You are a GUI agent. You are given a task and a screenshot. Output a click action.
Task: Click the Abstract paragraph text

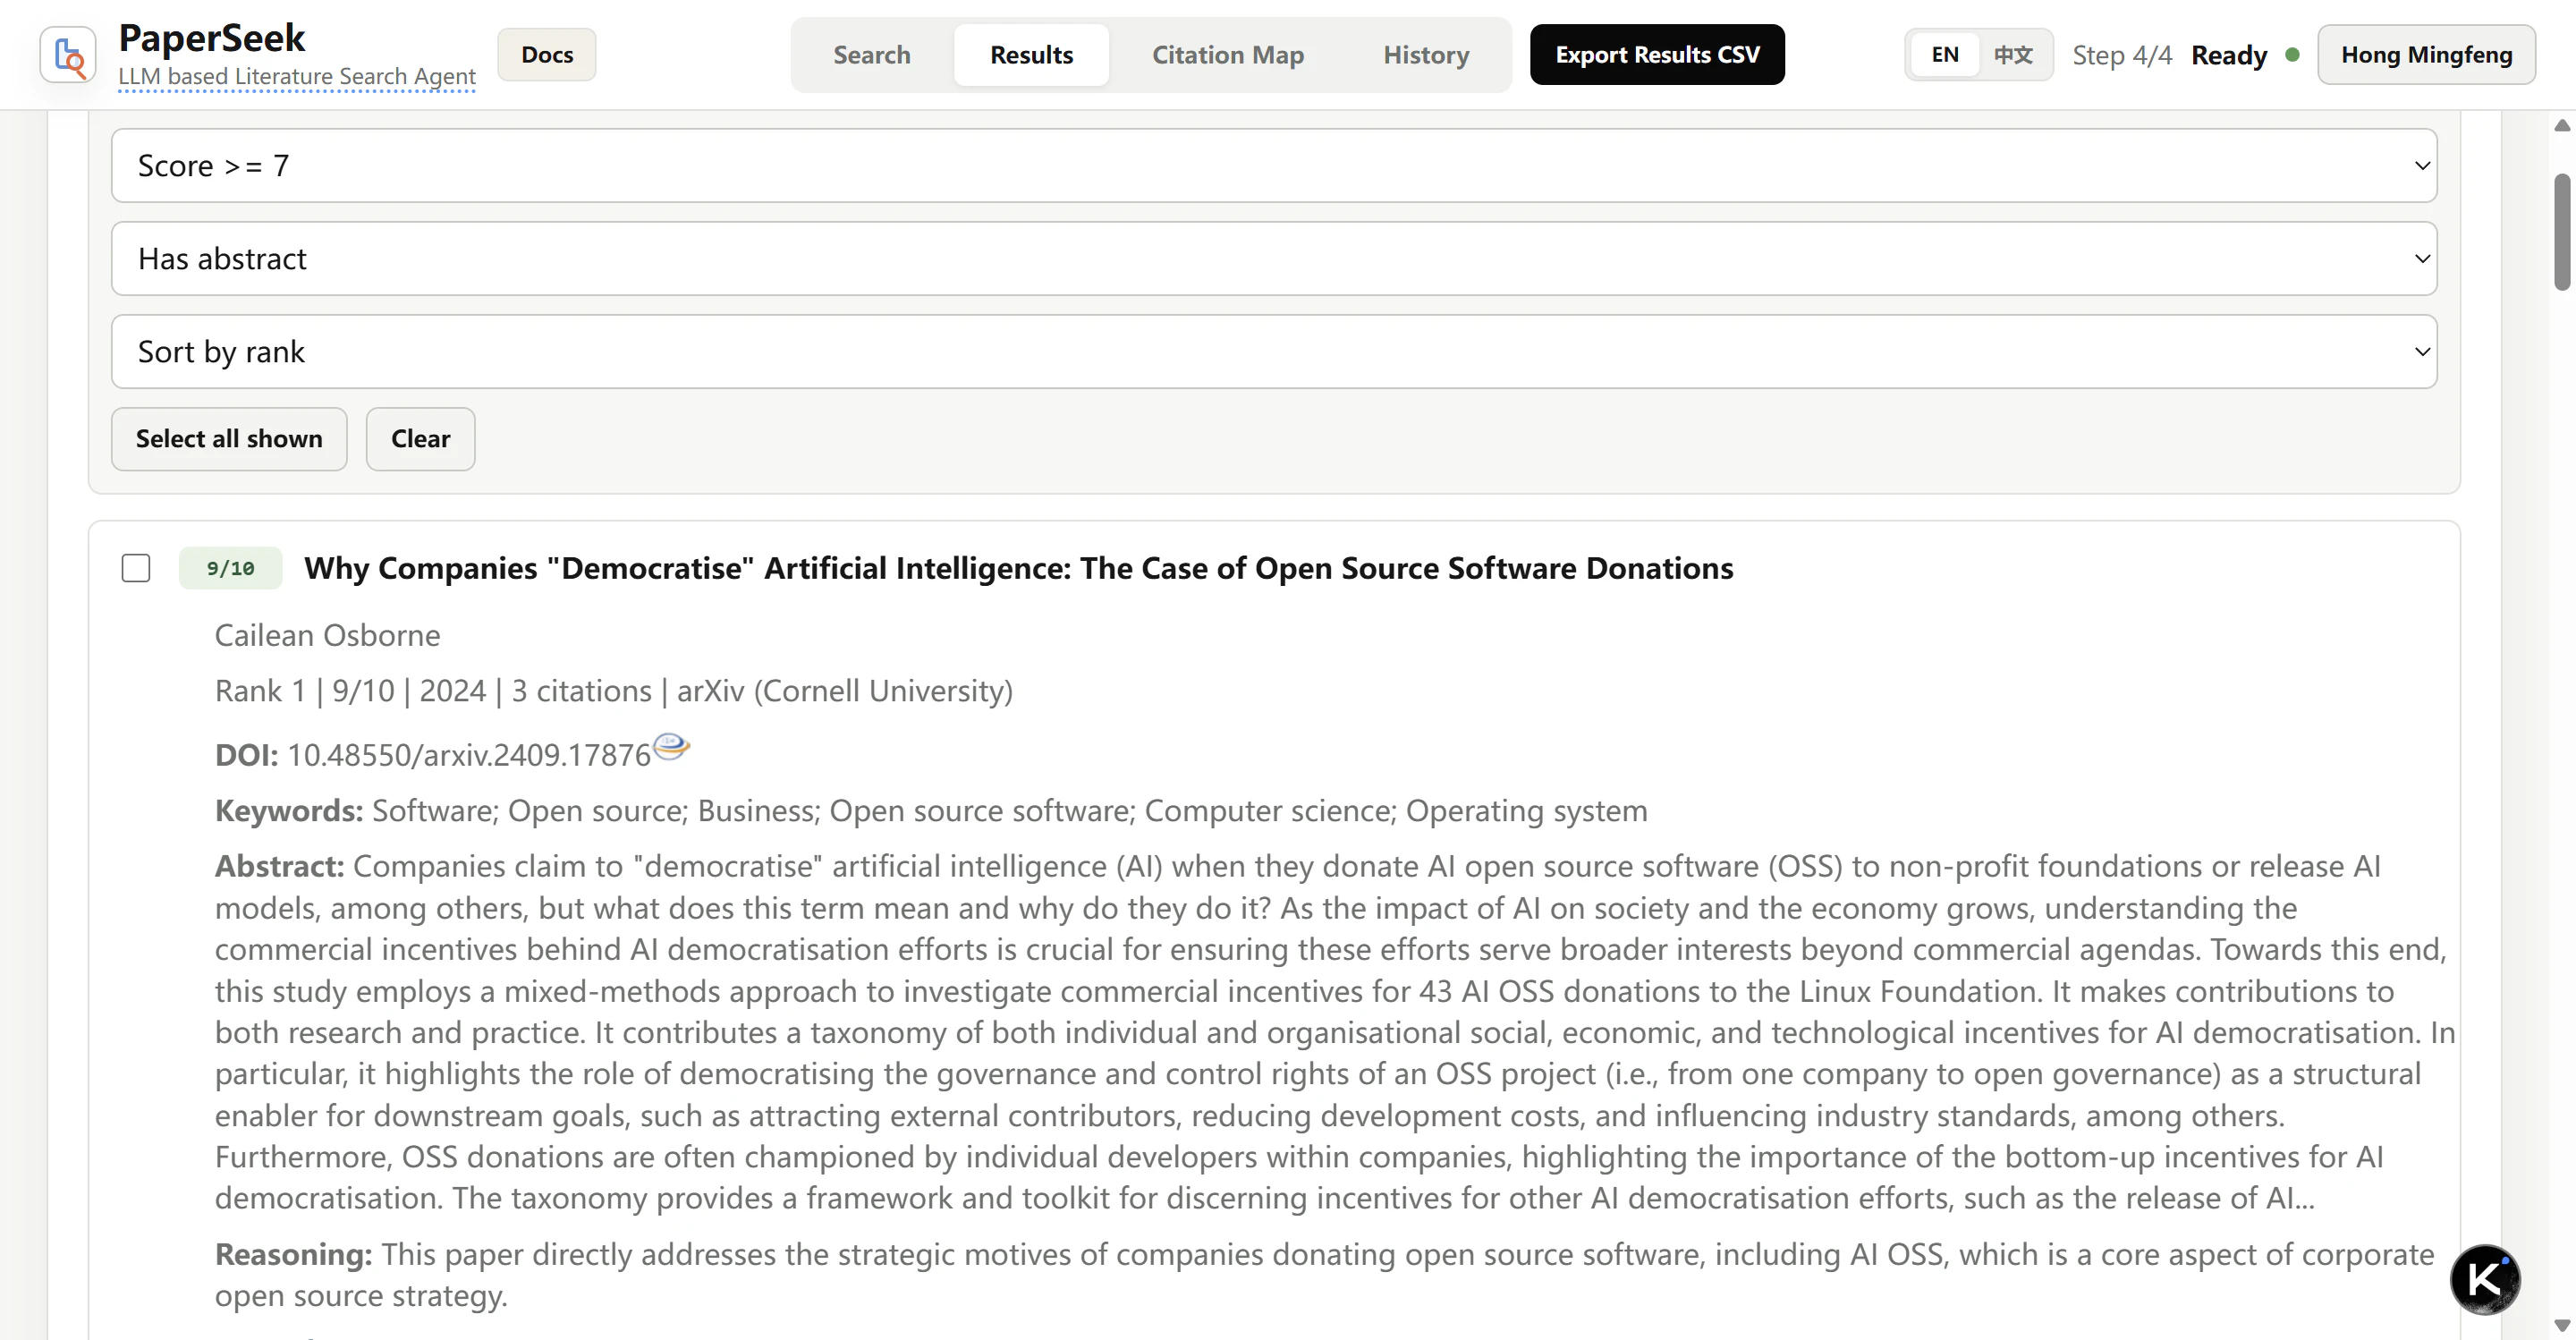[x=1335, y=1032]
